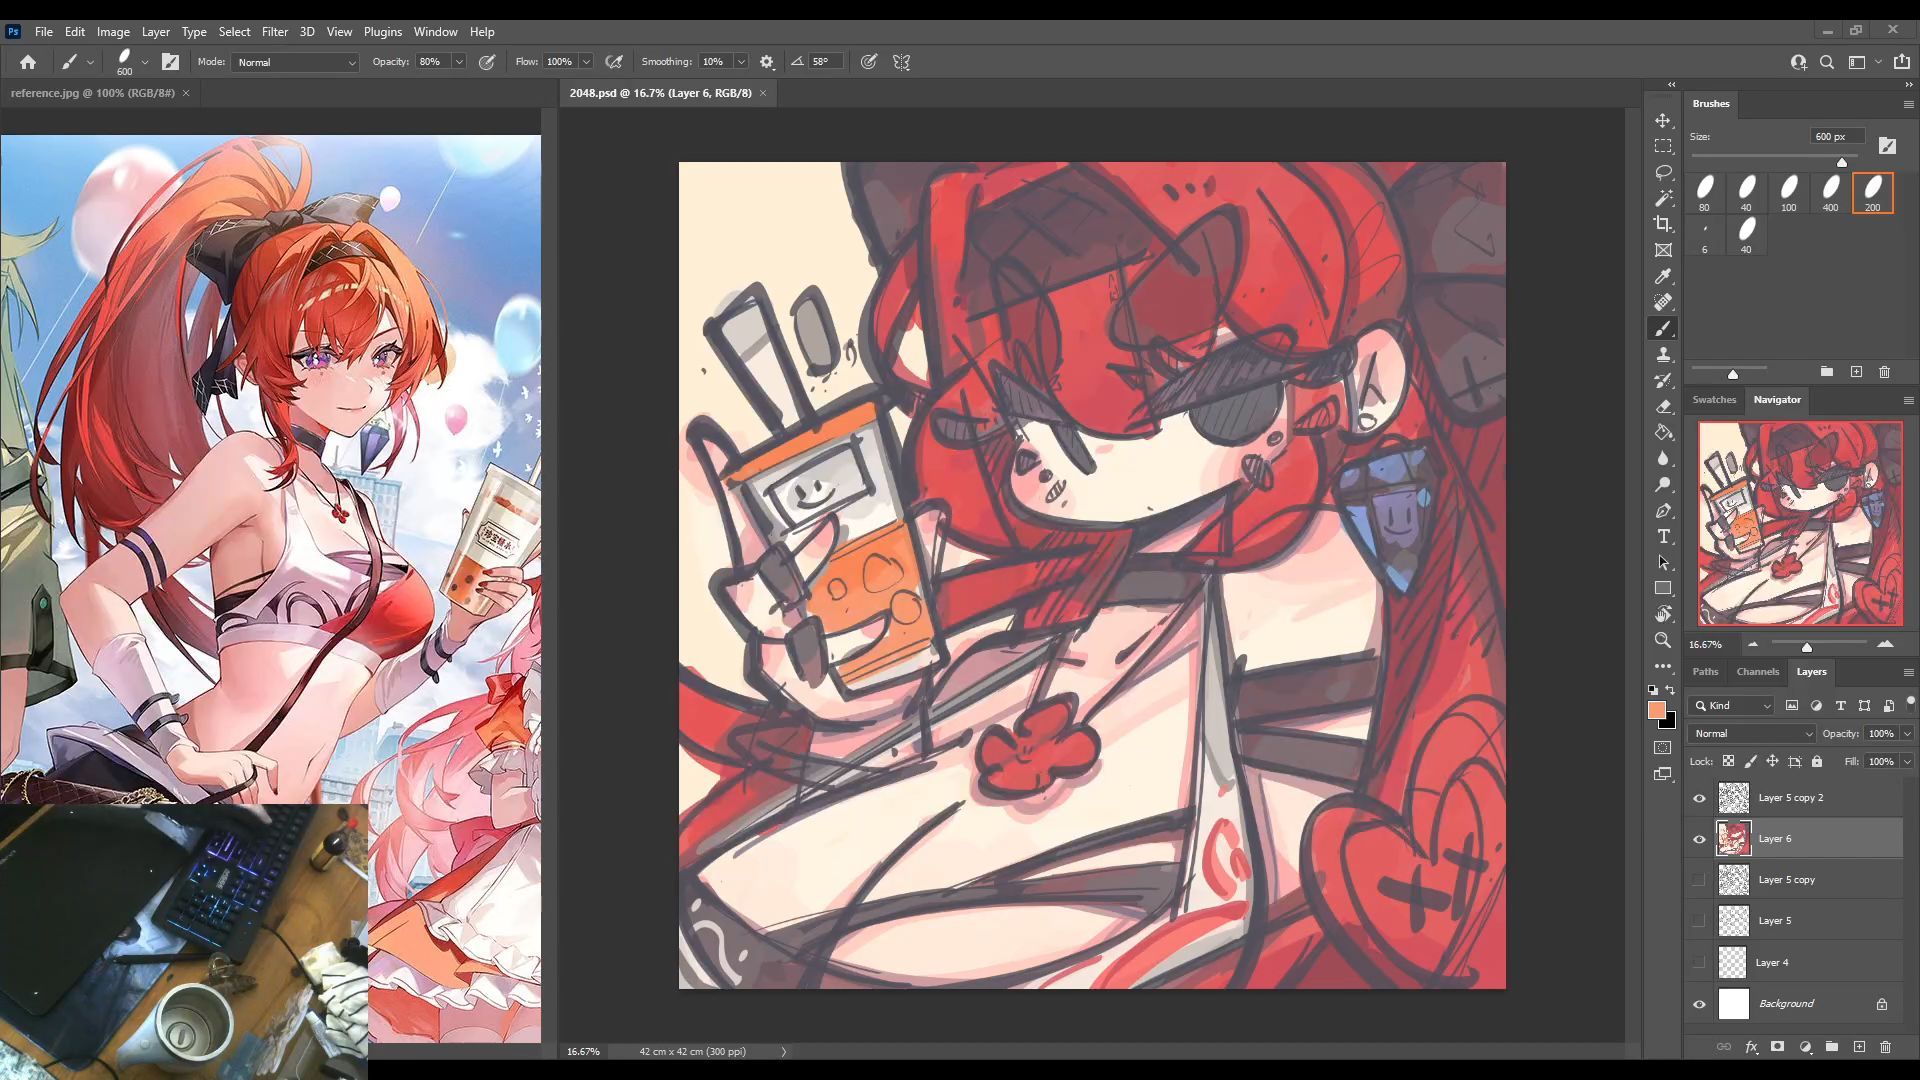The height and width of the screenshot is (1080, 1920).
Task: Open the brush settings panel icon
Action: (x=171, y=62)
